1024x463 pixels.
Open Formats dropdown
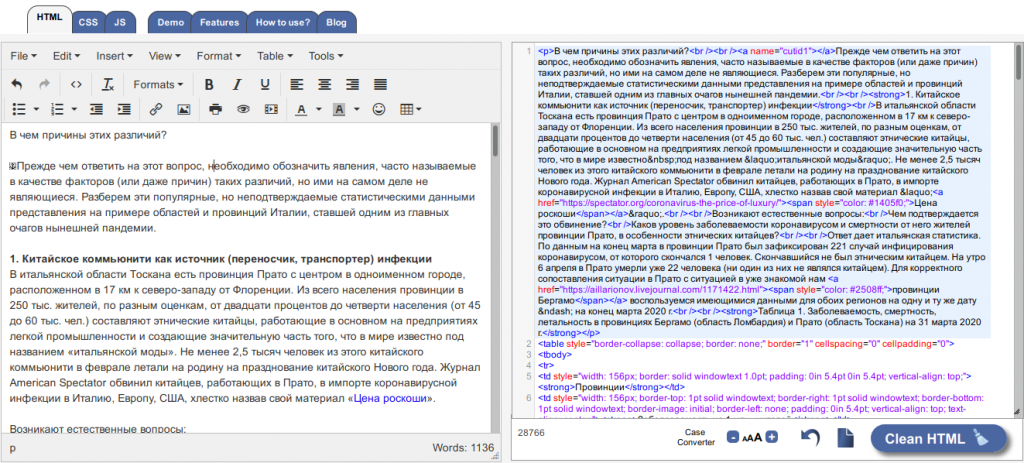tap(158, 84)
